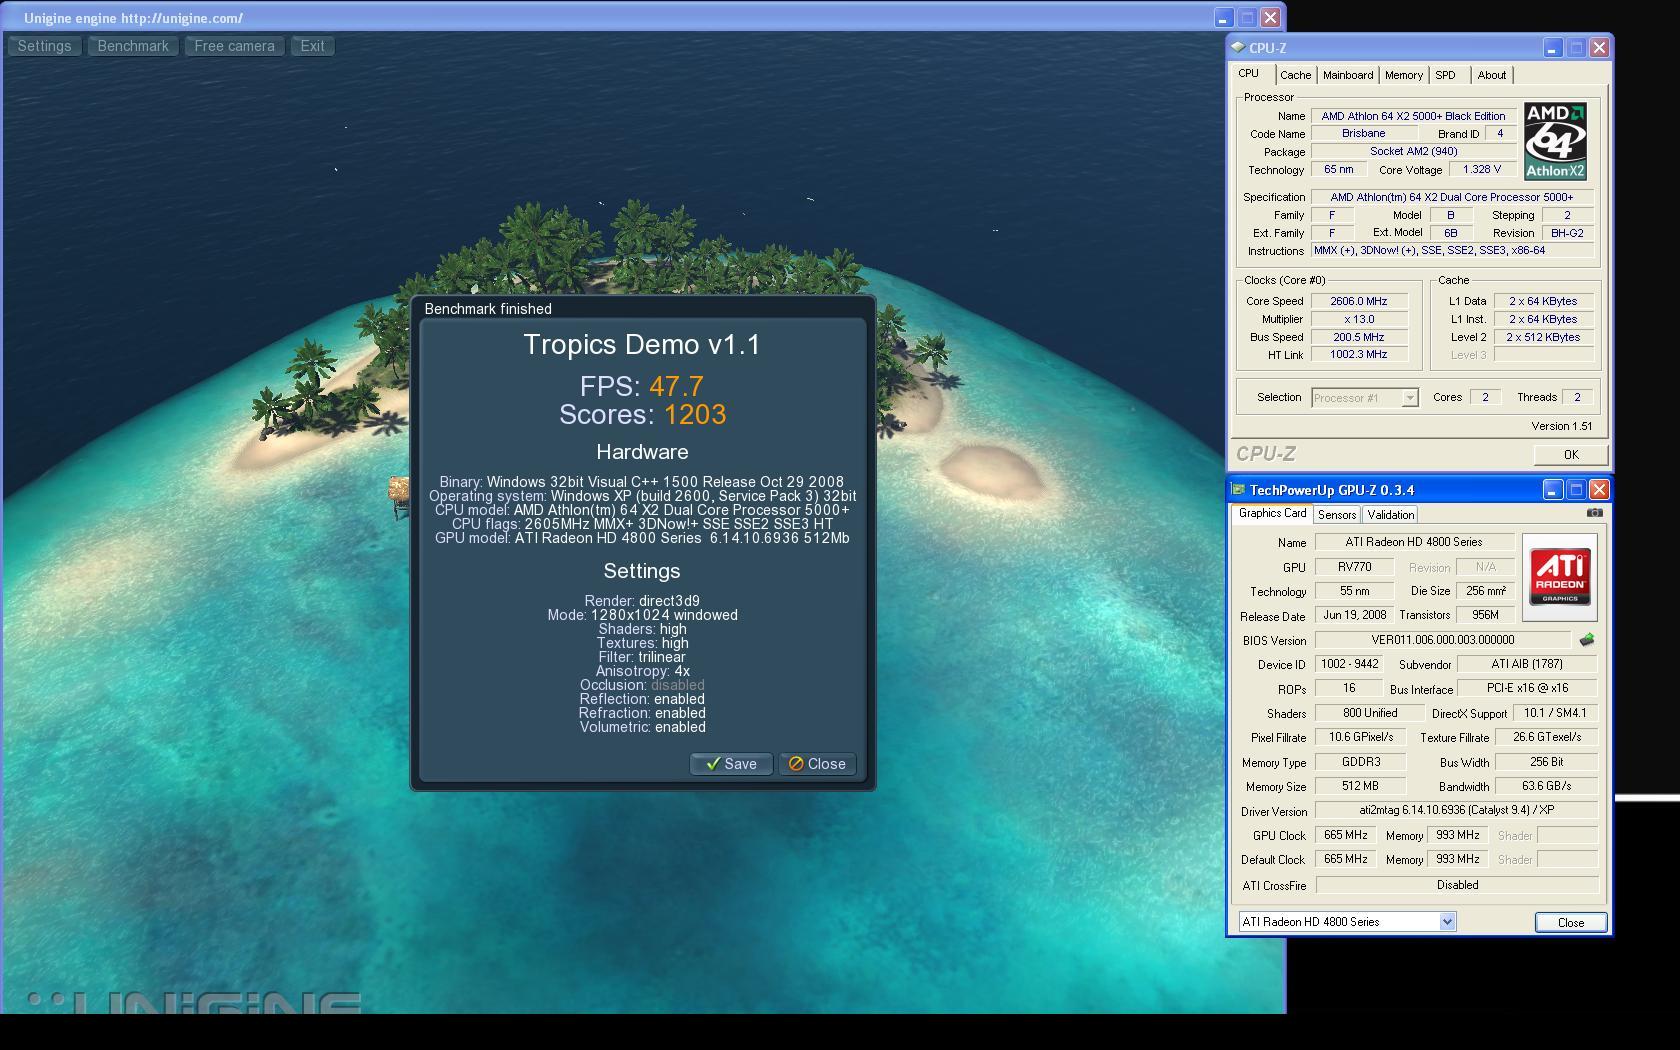This screenshot has width=1680, height=1050.
Task: Click the Shaders value 800 Unified
Action: 1370,713
